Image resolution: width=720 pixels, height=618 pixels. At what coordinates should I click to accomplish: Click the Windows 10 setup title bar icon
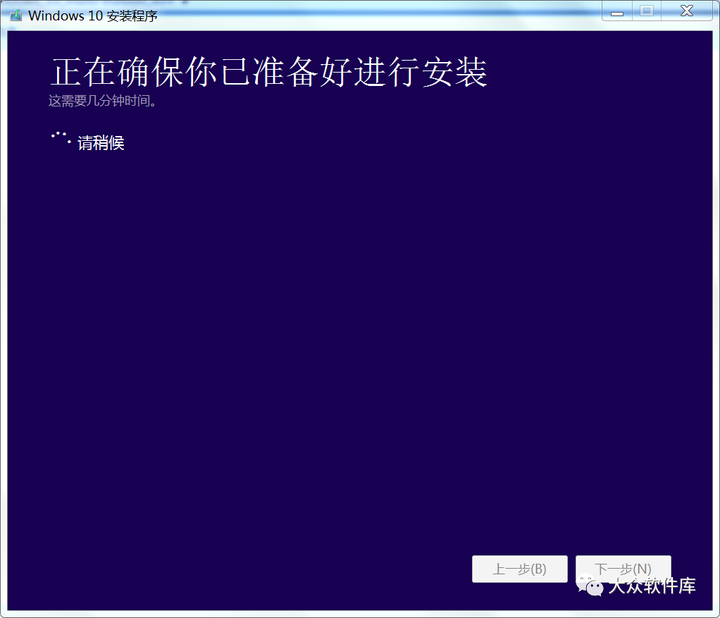[x=16, y=16]
